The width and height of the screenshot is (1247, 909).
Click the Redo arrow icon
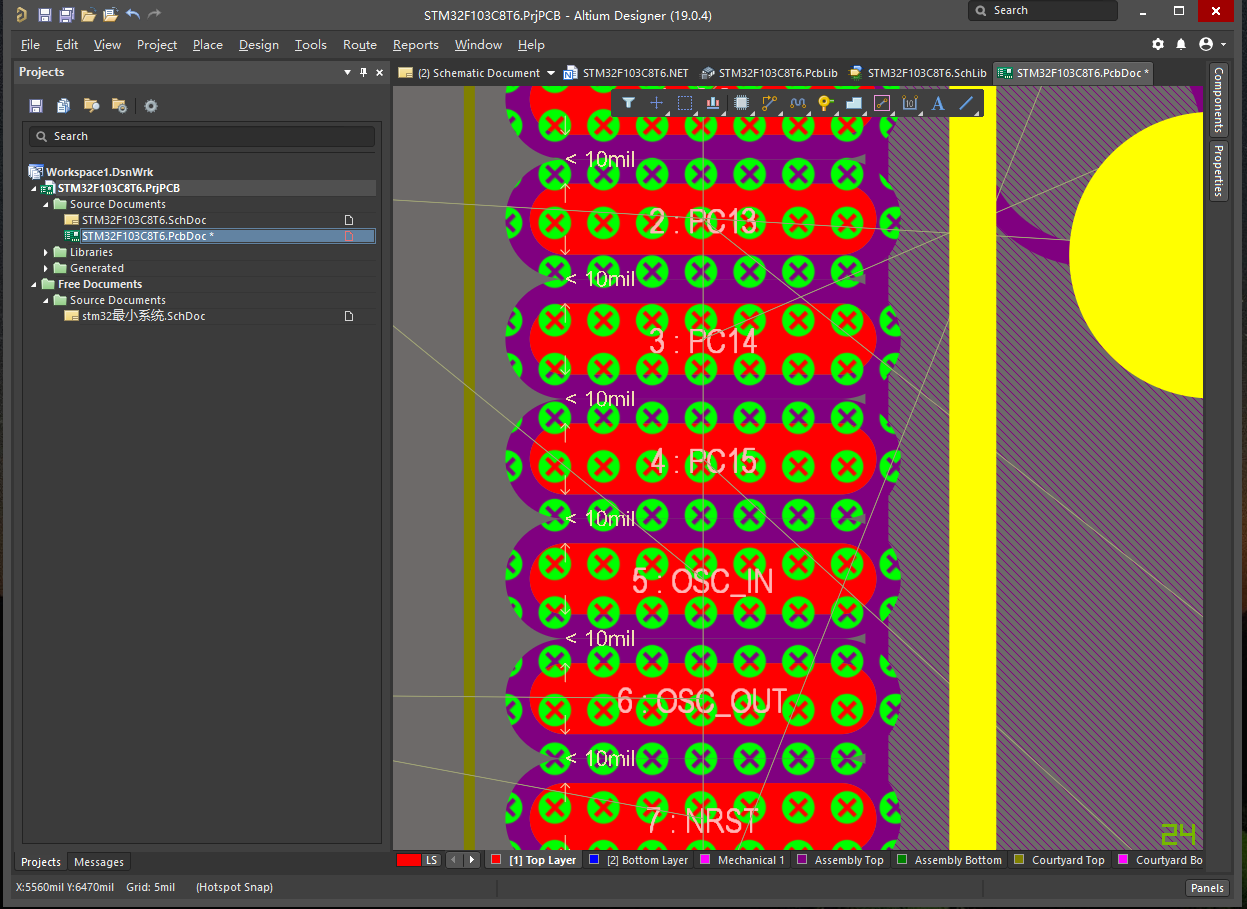click(x=154, y=15)
